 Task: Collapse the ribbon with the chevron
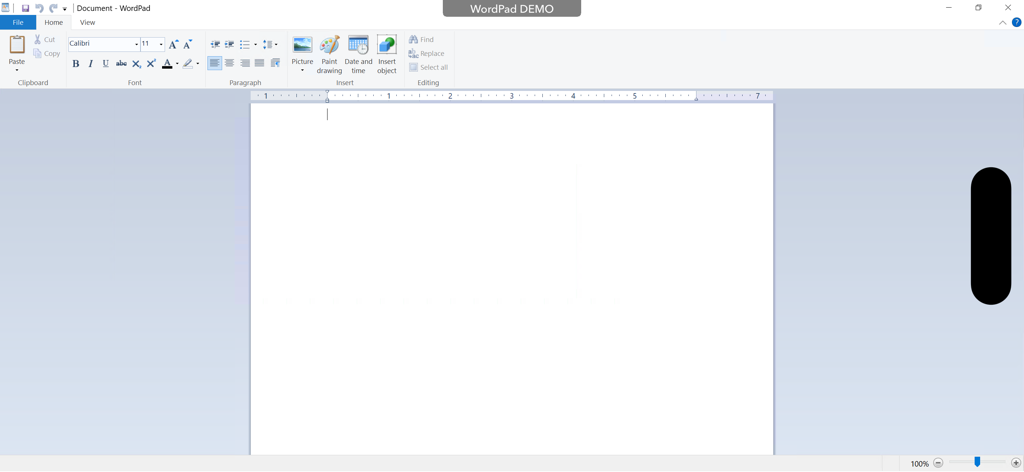point(1002,23)
